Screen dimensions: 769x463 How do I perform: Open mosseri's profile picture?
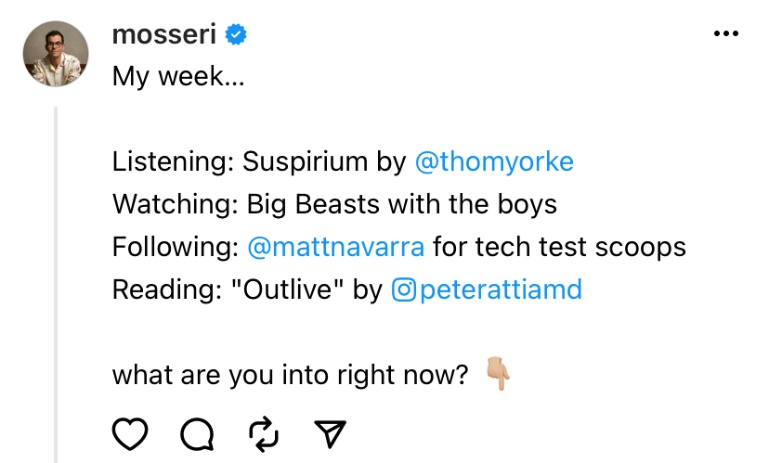tap(57, 54)
